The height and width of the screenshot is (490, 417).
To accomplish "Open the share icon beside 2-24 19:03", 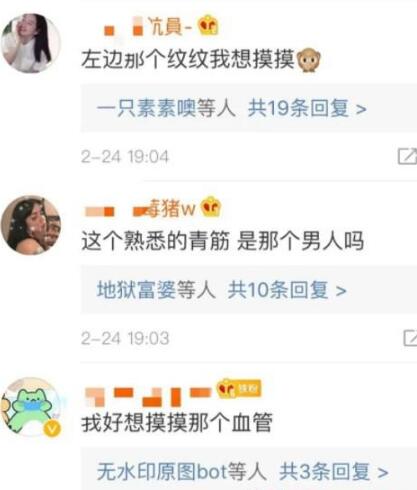I will pos(410,338).
